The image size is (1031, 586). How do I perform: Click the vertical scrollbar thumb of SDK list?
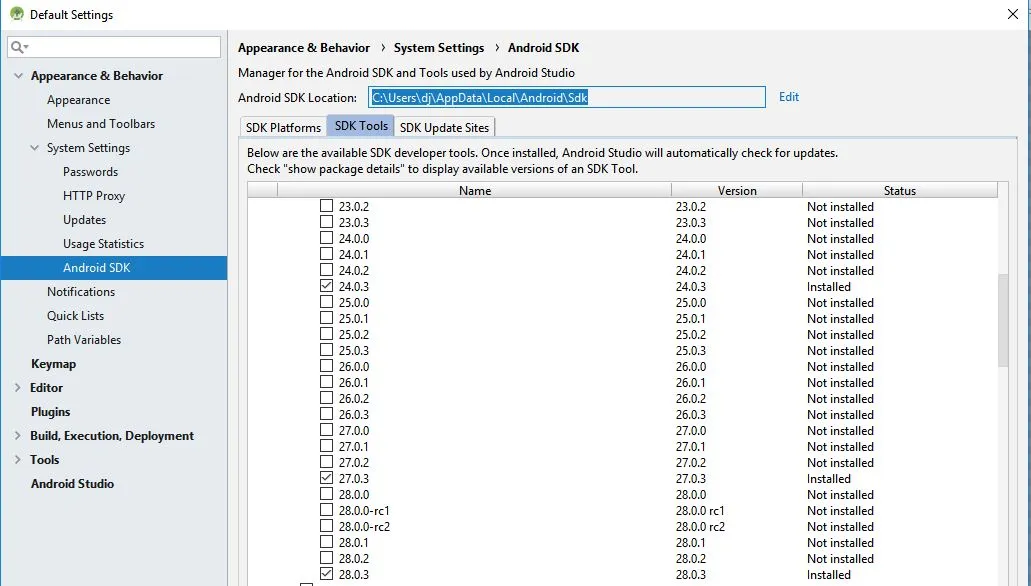[1003, 320]
